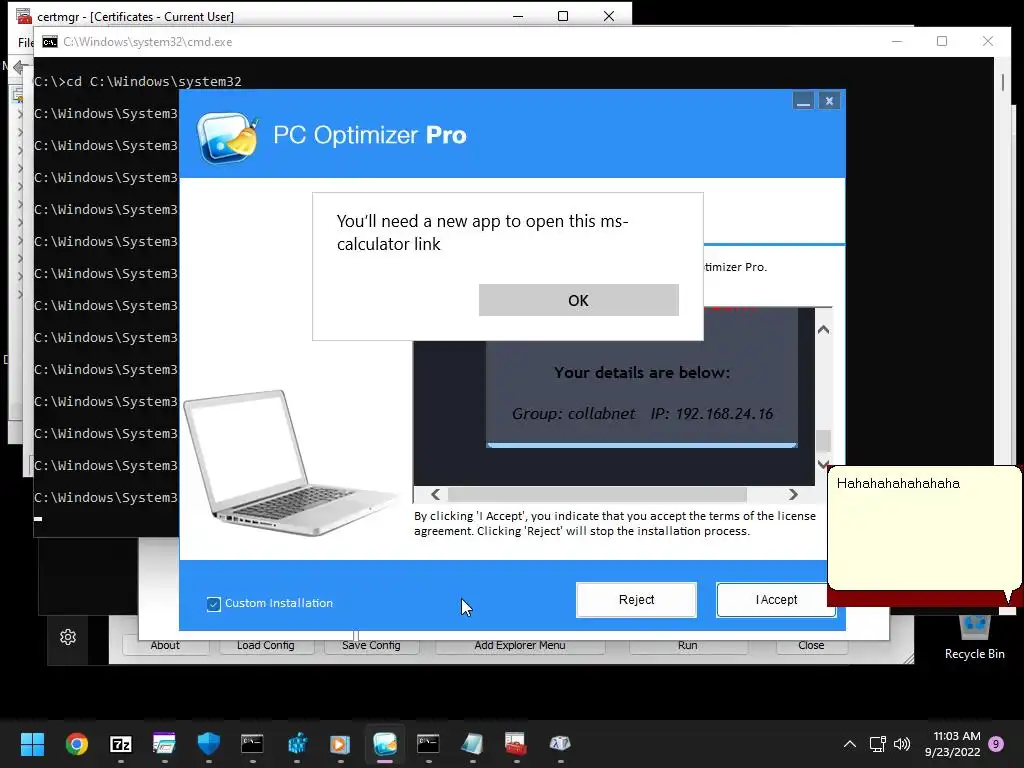
Task: Minimize the PC Optimizer Pro installer window
Action: [803, 101]
